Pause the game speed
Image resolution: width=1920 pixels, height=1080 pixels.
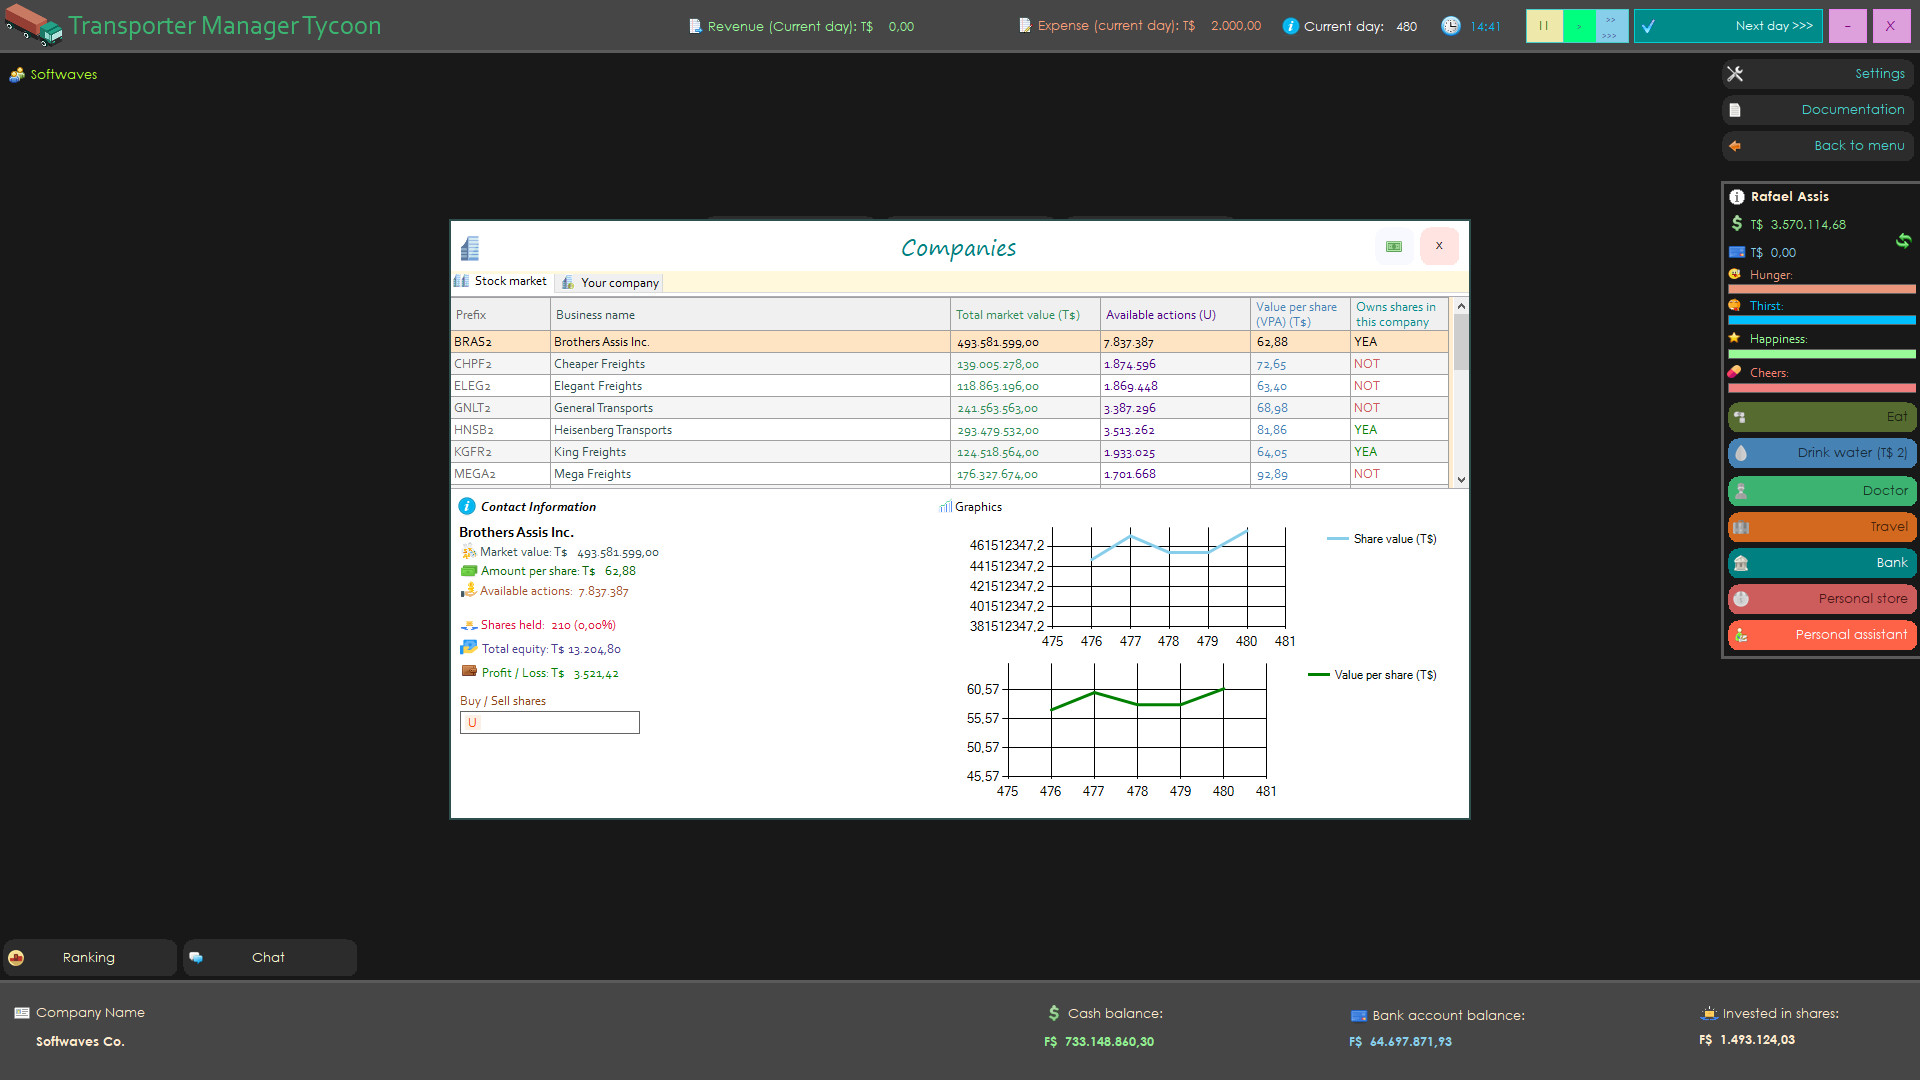tap(1544, 26)
